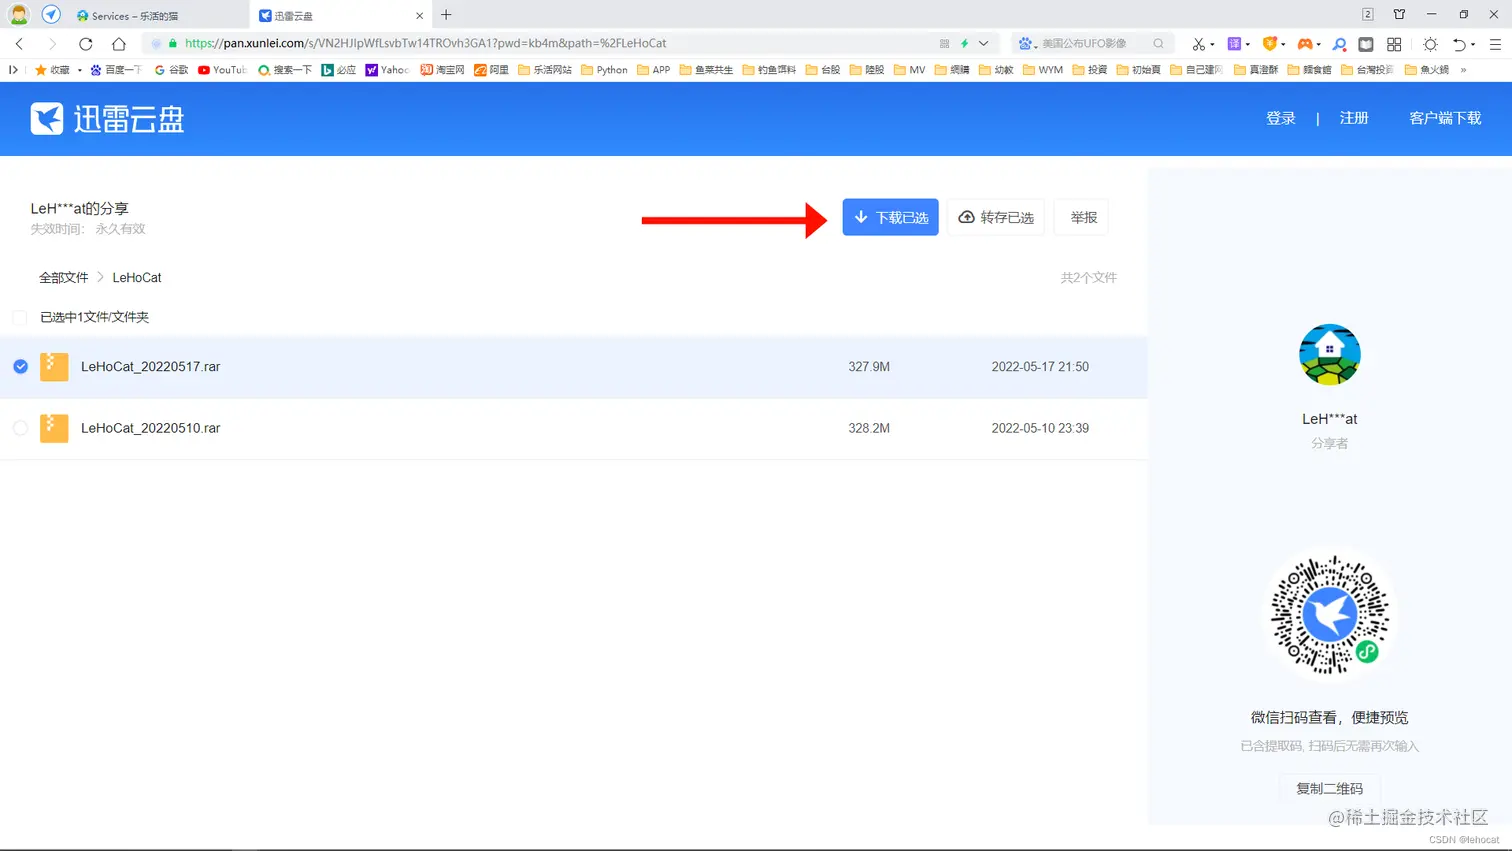Click the blue compass navigation icon
The height and width of the screenshot is (851, 1512).
(51, 15)
